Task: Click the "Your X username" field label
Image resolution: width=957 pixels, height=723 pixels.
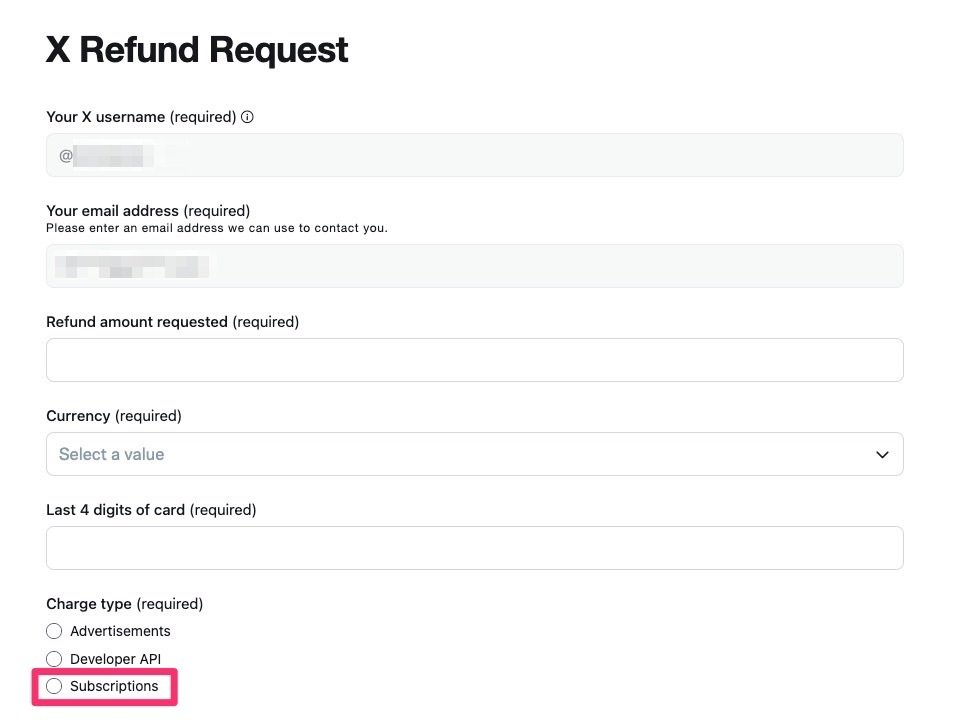Action: [x=105, y=117]
